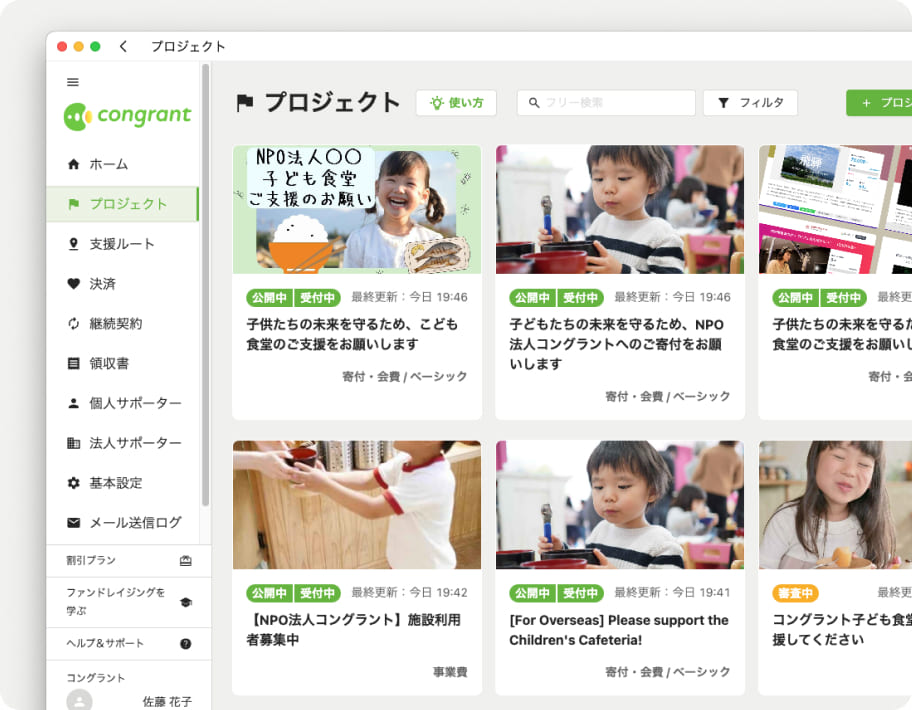Click the question mark icon for ヘルプ&サポート
Image resolution: width=912 pixels, height=710 pixels.
186,644
